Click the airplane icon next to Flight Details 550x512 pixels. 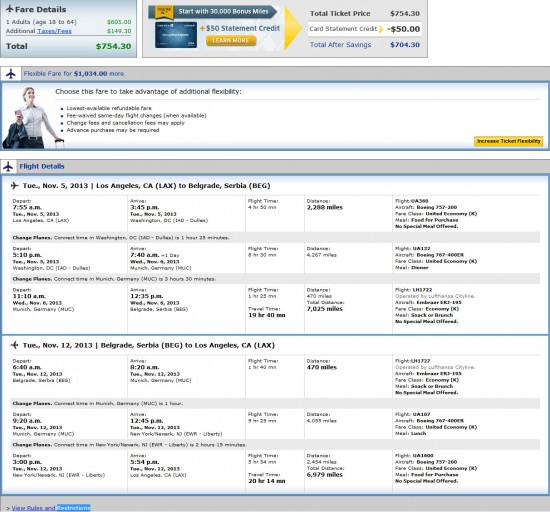[8, 167]
